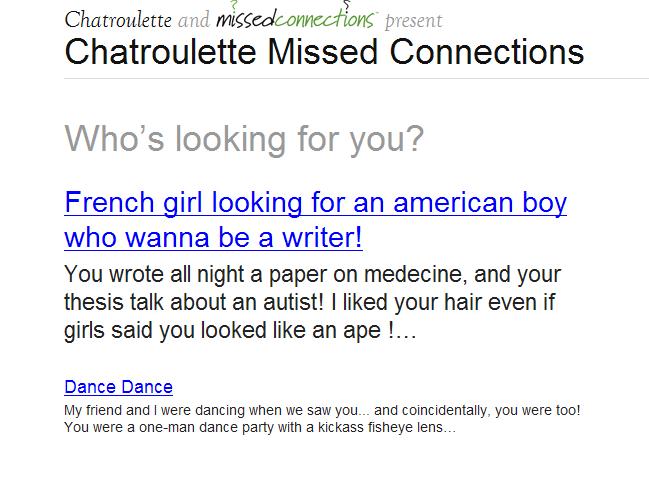Click the line "You wrote all night a paper on medecine"
The height and width of the screenshot is (495, 649).
coord(312,274)
